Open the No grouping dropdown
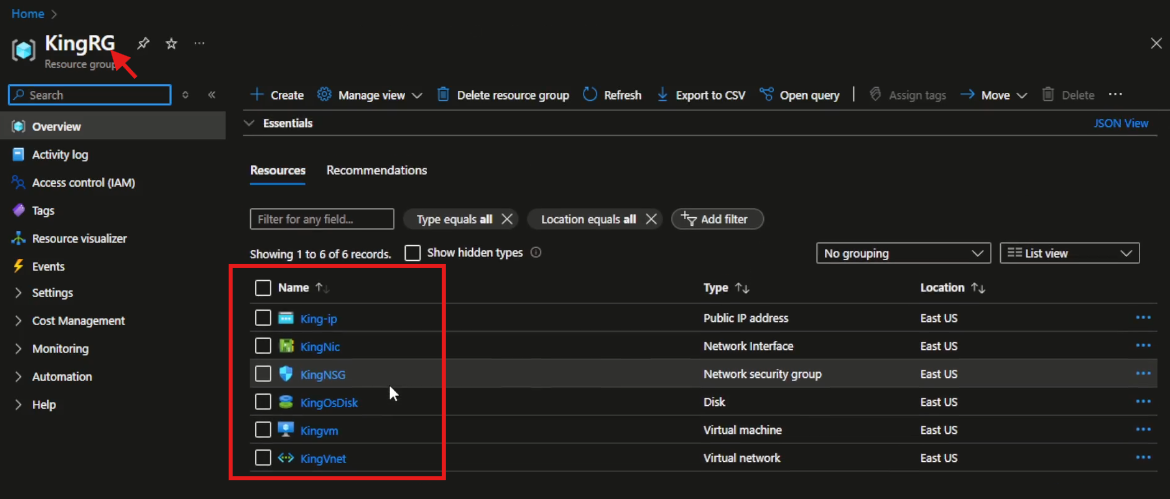 click(904, 254)
